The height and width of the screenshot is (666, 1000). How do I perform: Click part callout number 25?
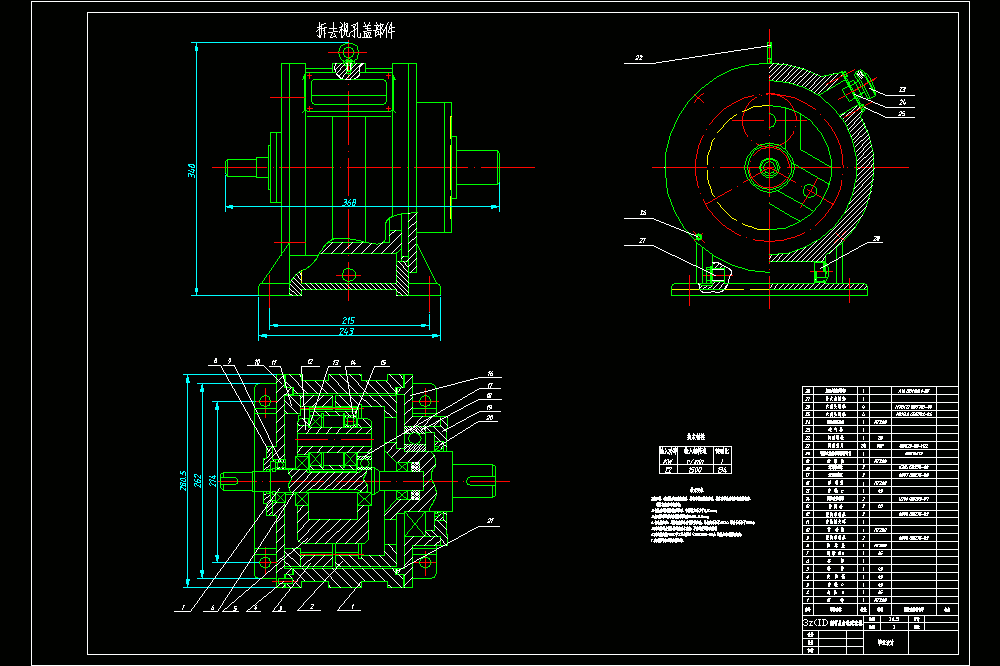pyautogui.click(x=902, y=114)
